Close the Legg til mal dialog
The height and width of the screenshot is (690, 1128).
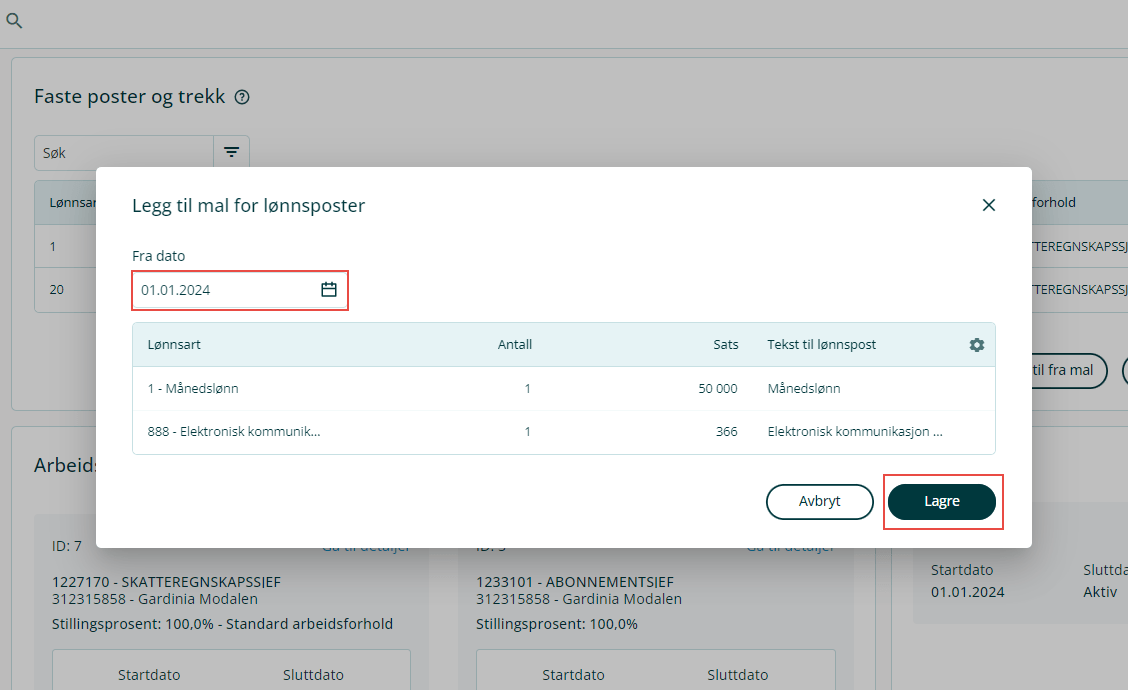(x=988, y=205)
